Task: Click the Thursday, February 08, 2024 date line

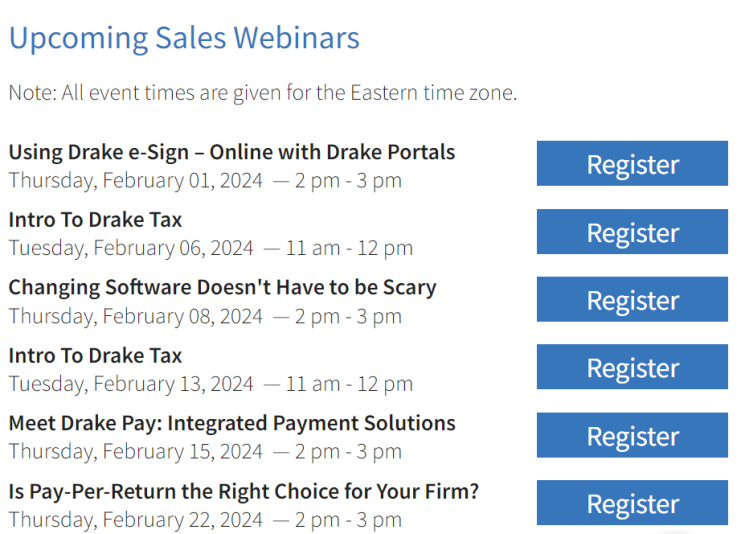Action: pyautogui.click(x=205, y=316)
